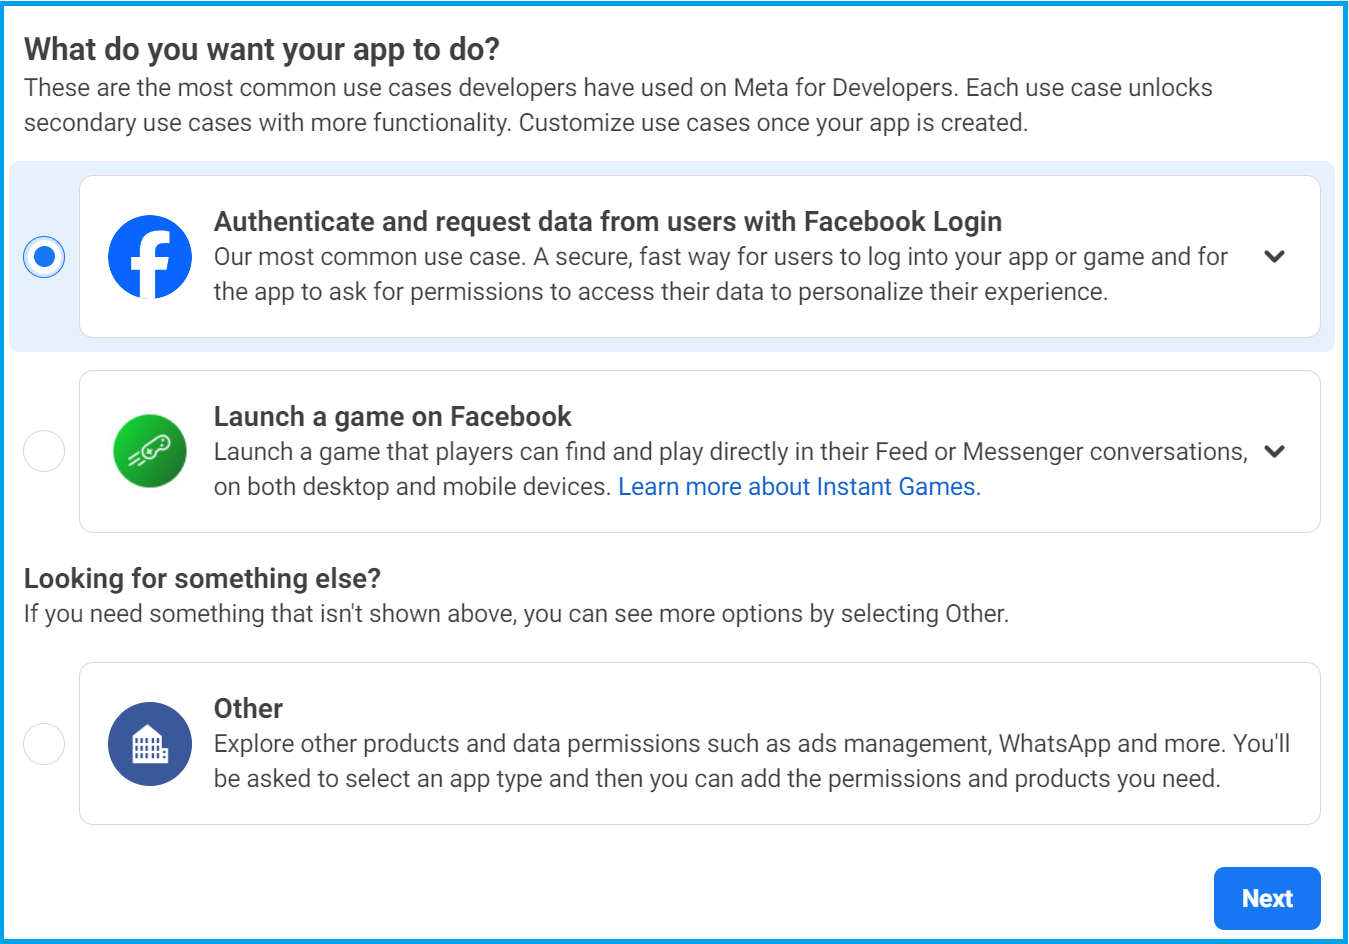Click the Facebook logo icon

tap(150, 257)
